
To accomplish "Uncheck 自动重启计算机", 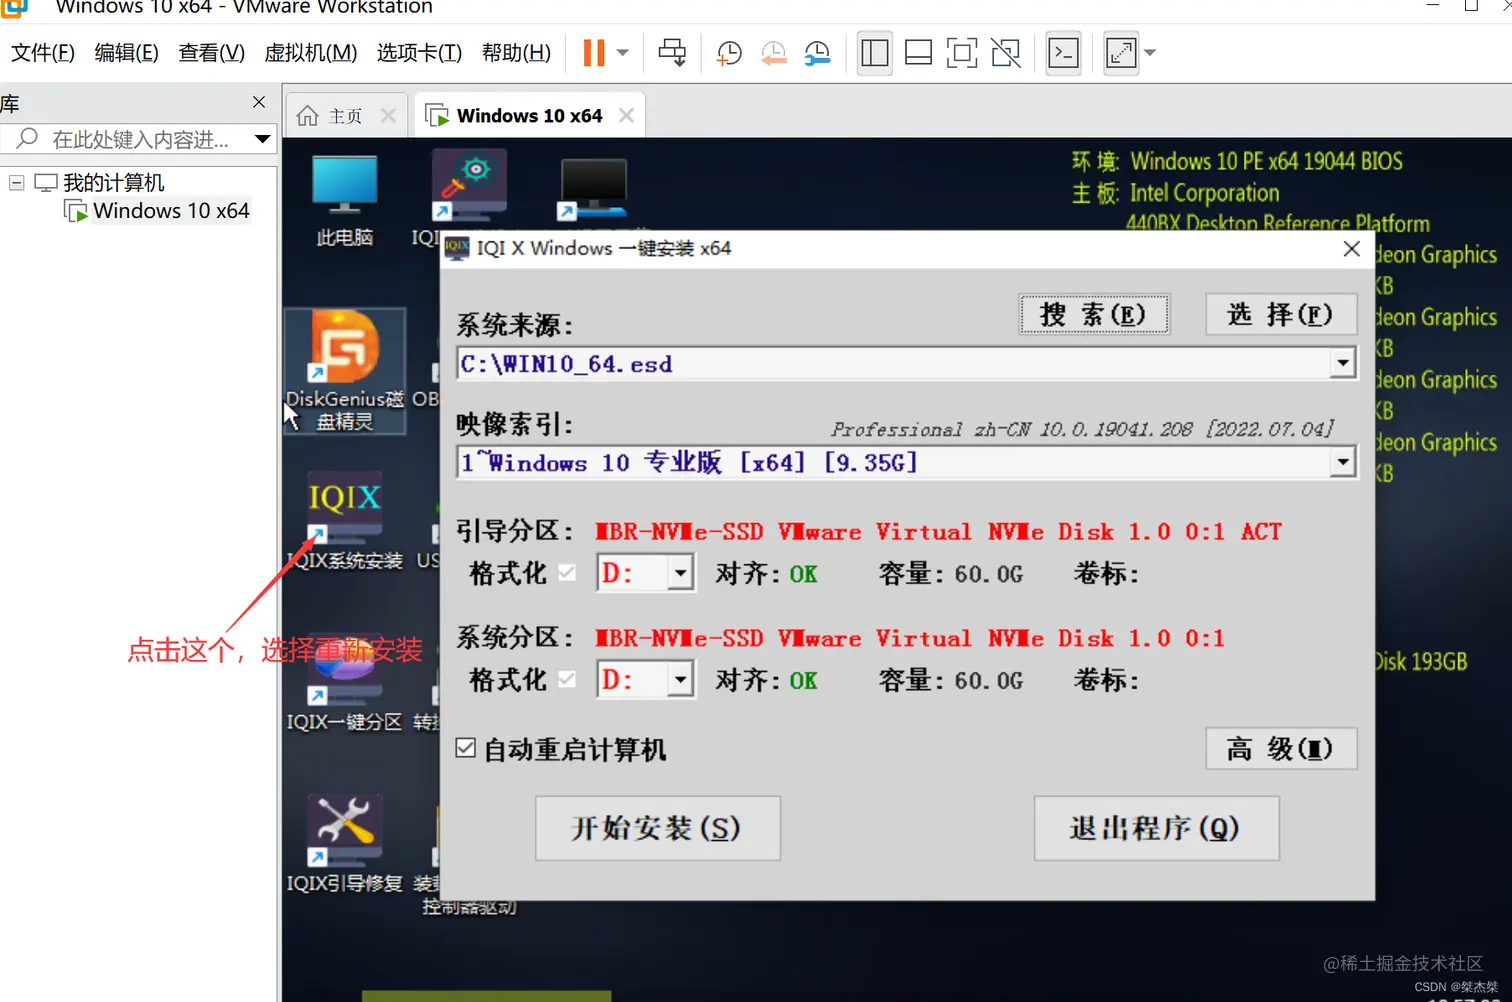I will pos(466,748).
